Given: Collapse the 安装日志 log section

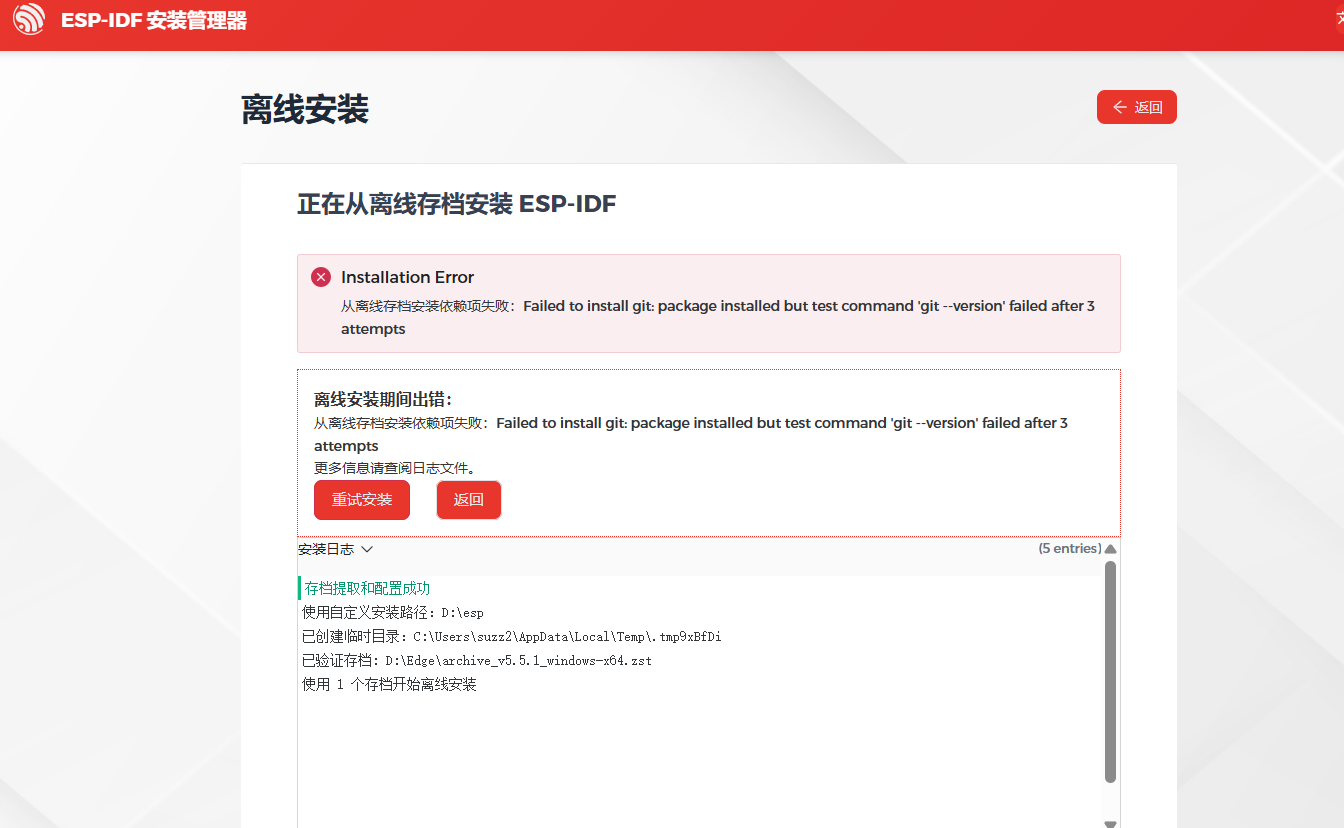Looking at the screenshot, I should (335, 549).
